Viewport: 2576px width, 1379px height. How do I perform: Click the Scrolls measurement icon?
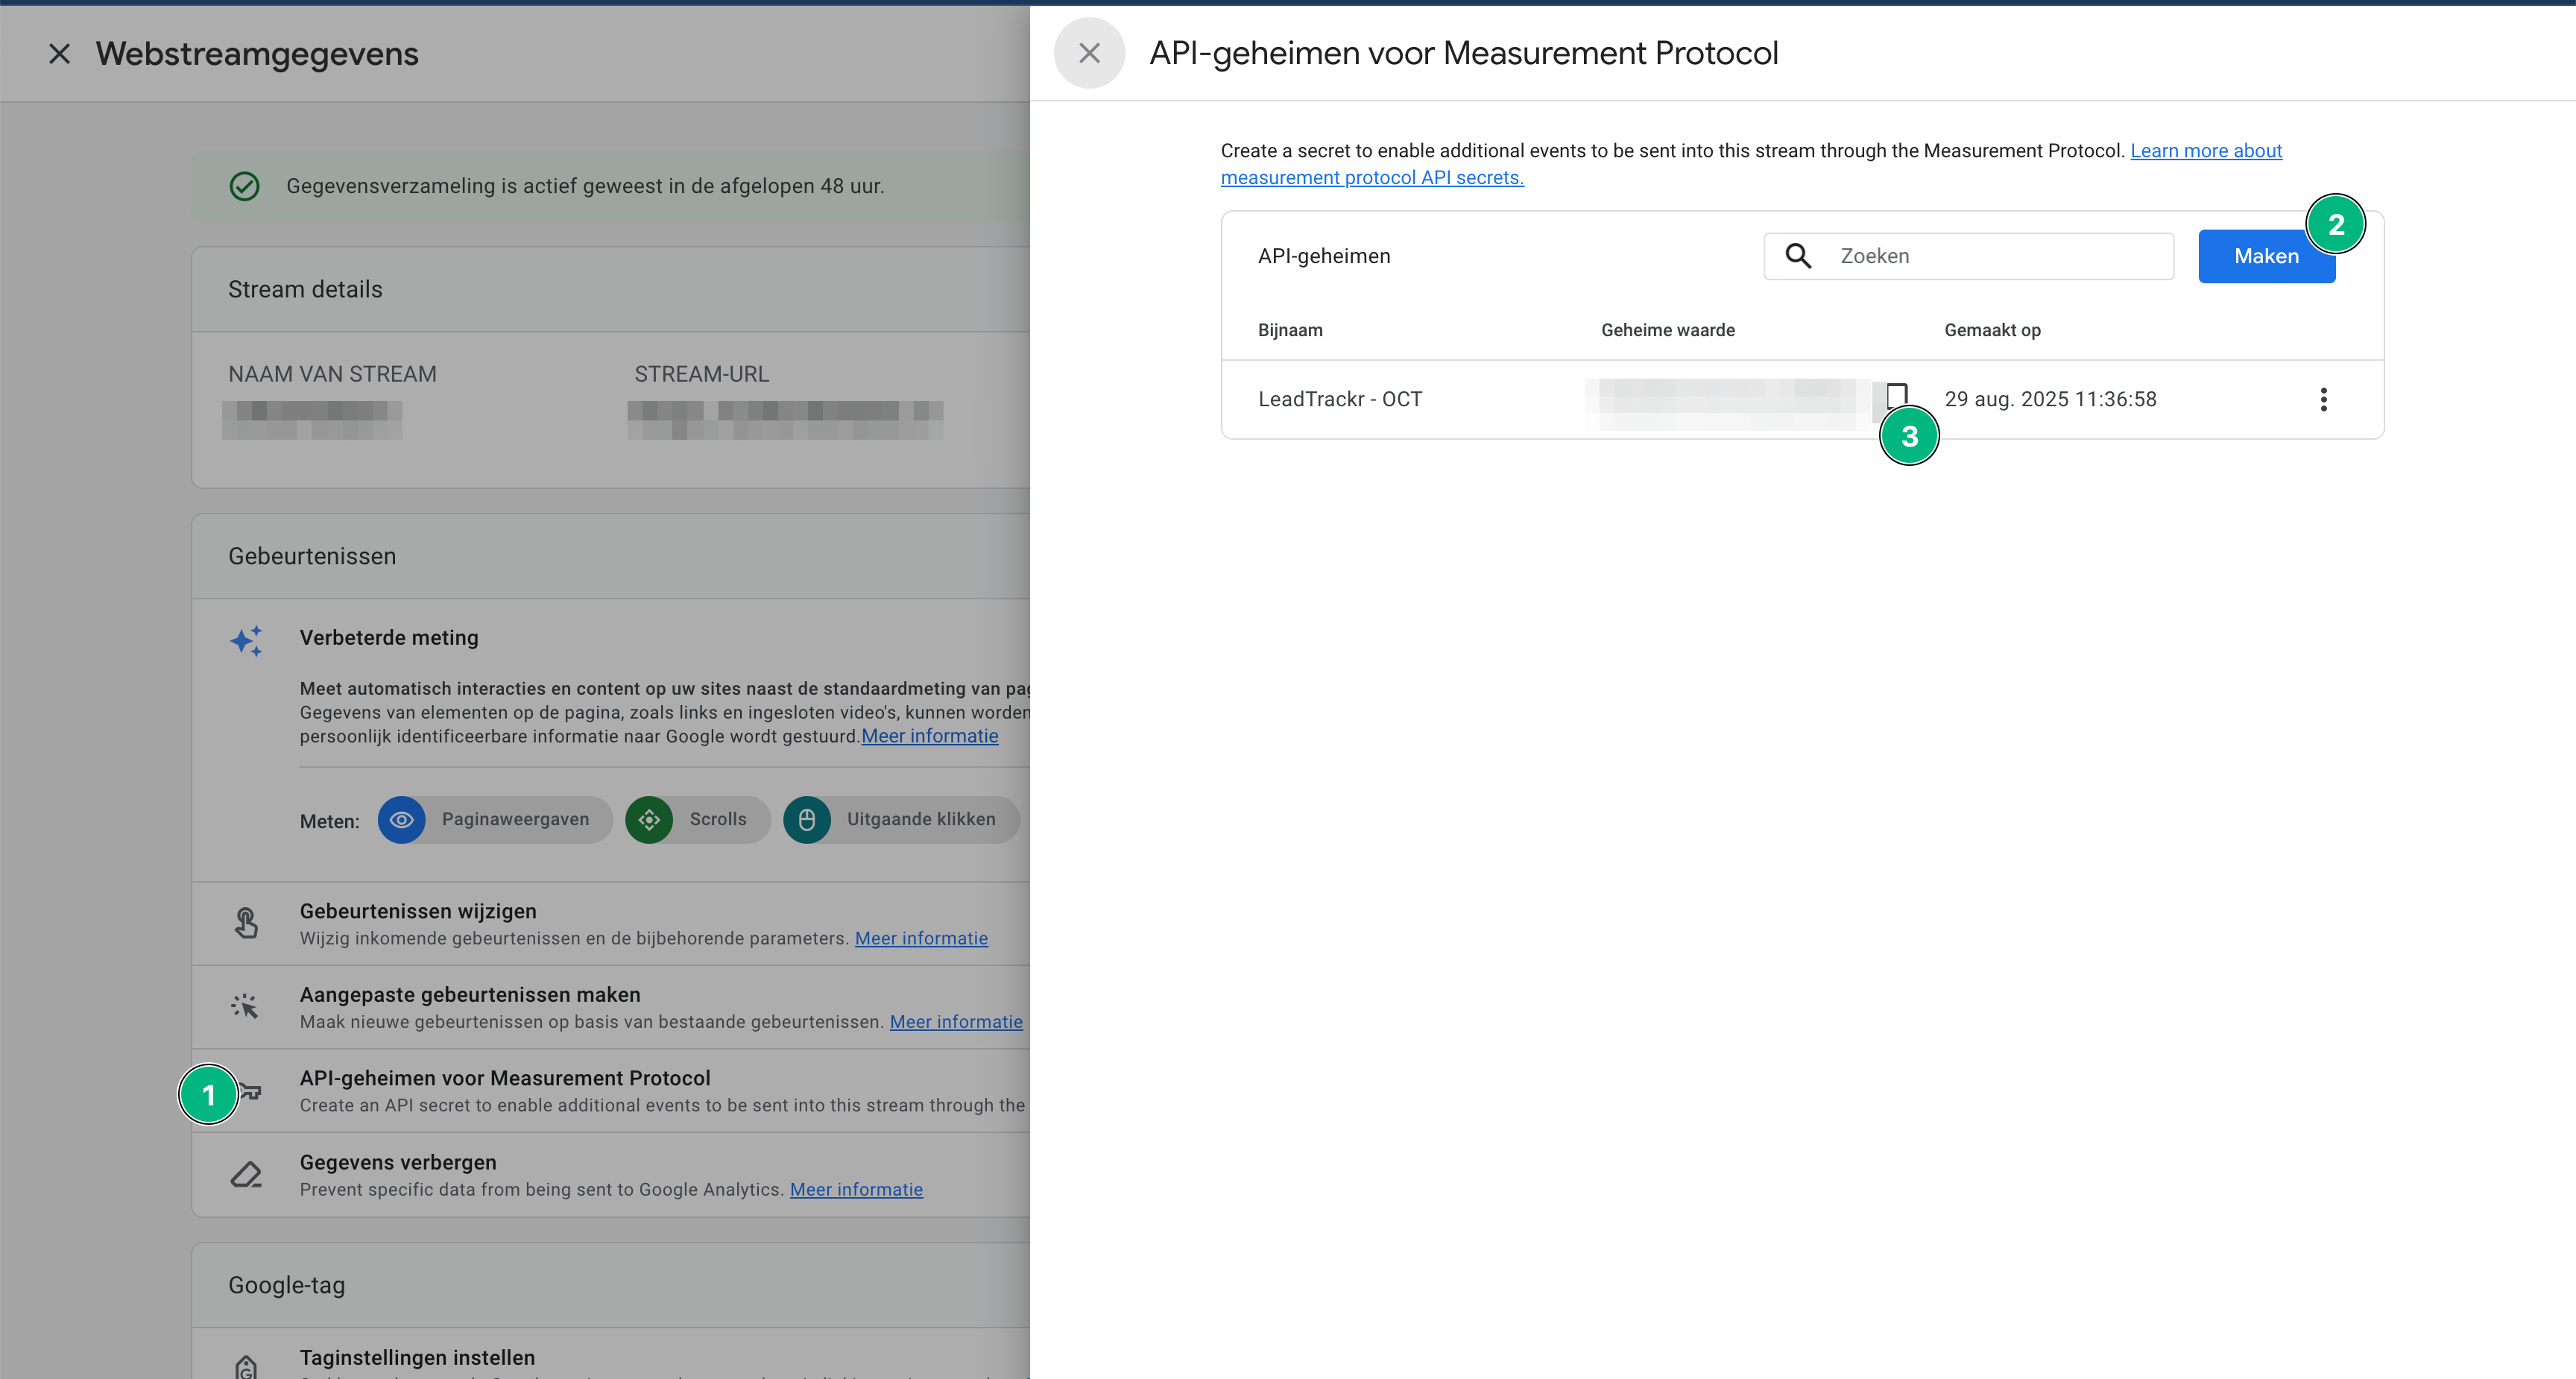pyautogui.click(x=650, y=819)
